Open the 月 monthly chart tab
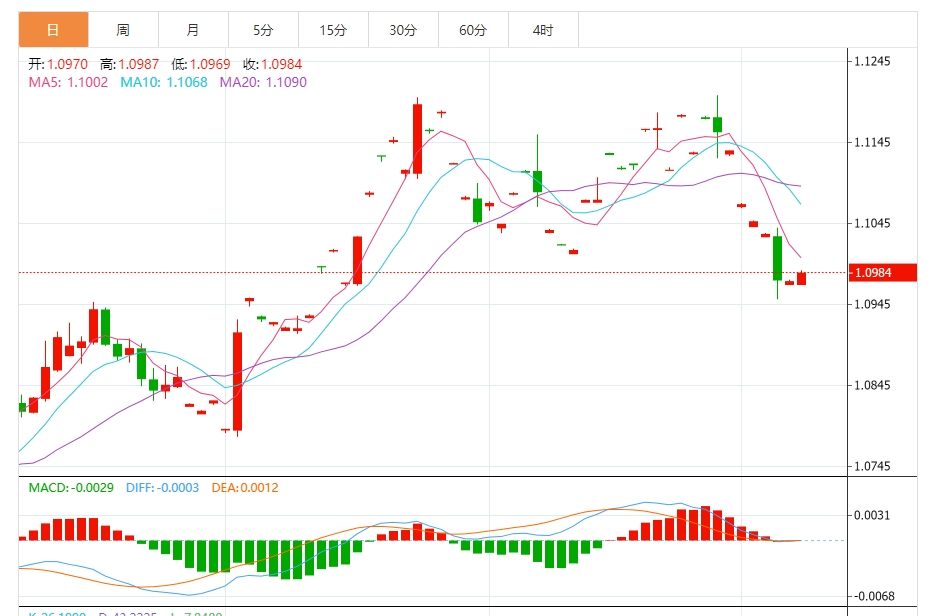 pyautogui.click(x=193, y=29)
